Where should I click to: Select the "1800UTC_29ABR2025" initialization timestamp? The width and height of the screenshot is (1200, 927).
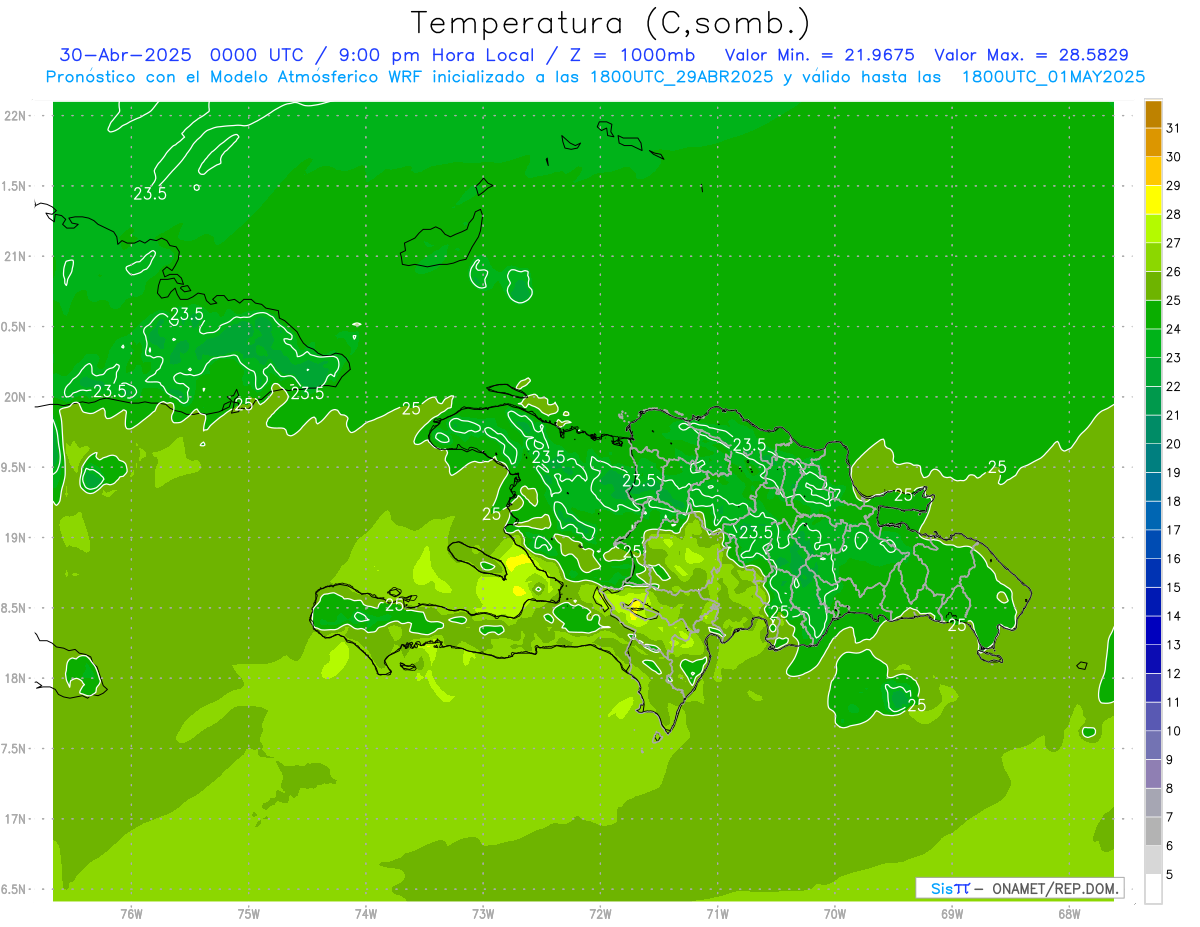pos(680,77)
